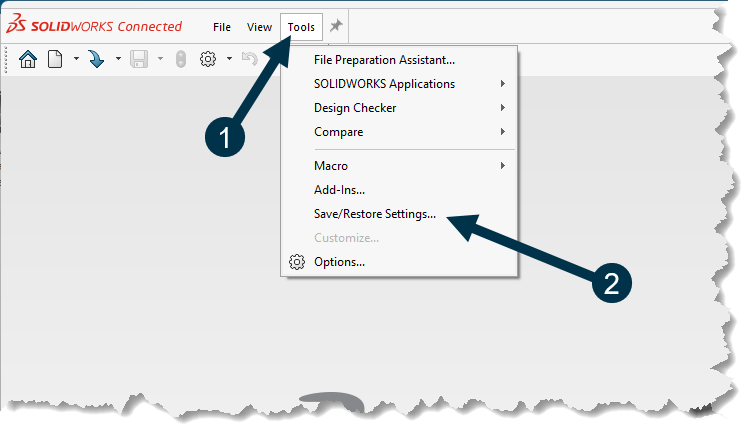748x435 pixels.
Task: Click the SOLIDWORKS Connected logo
Action: pos(94,24)
